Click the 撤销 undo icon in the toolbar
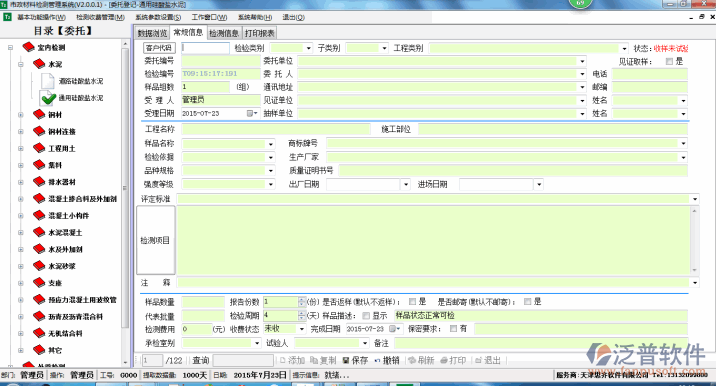Image resolution: width=716 pixels, height=387 pixels. (x=378, y=361)
